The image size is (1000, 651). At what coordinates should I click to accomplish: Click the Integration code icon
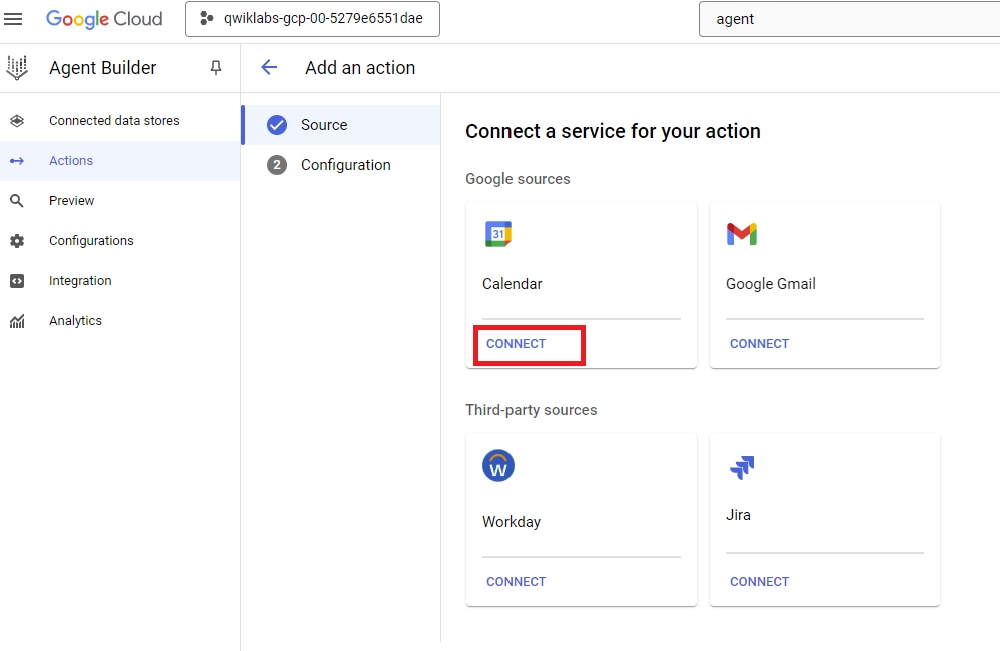17,280
